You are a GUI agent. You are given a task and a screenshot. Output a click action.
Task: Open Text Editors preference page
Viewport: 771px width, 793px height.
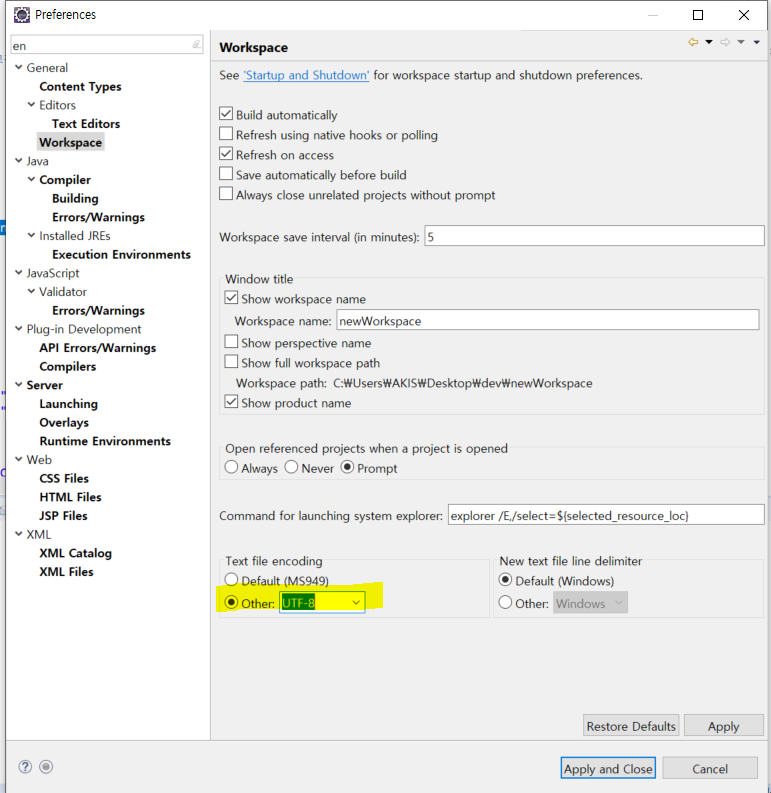(x=86, y=124)
